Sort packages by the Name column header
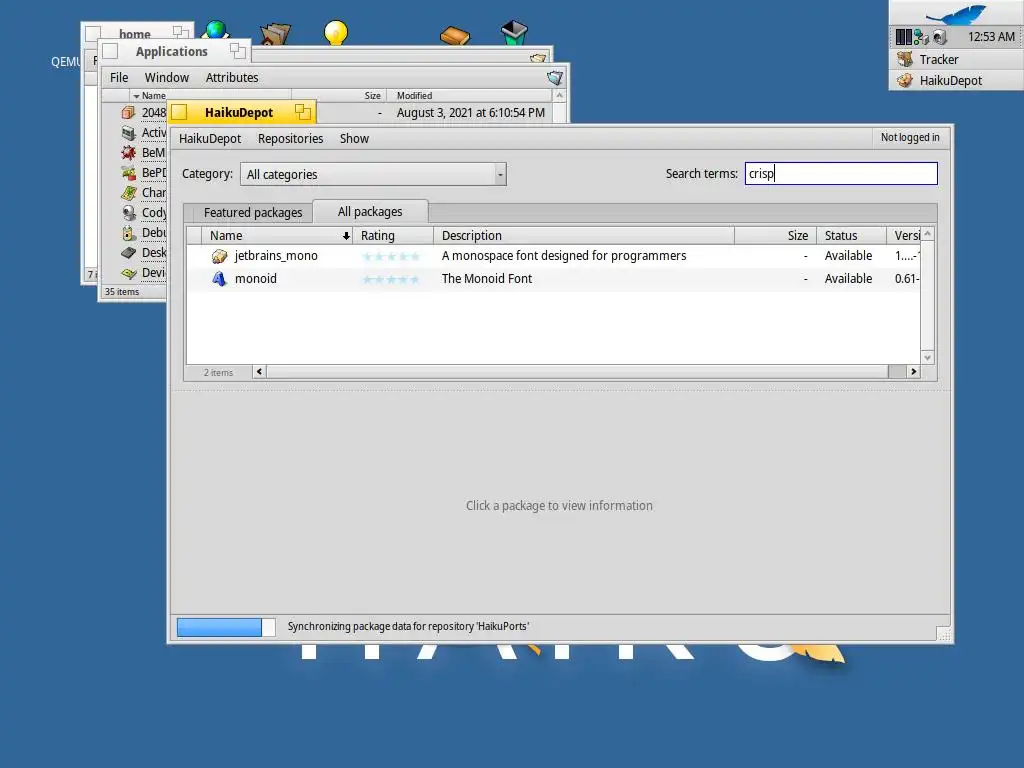Viewport: 1024px width, 768px height. point(277,236)
